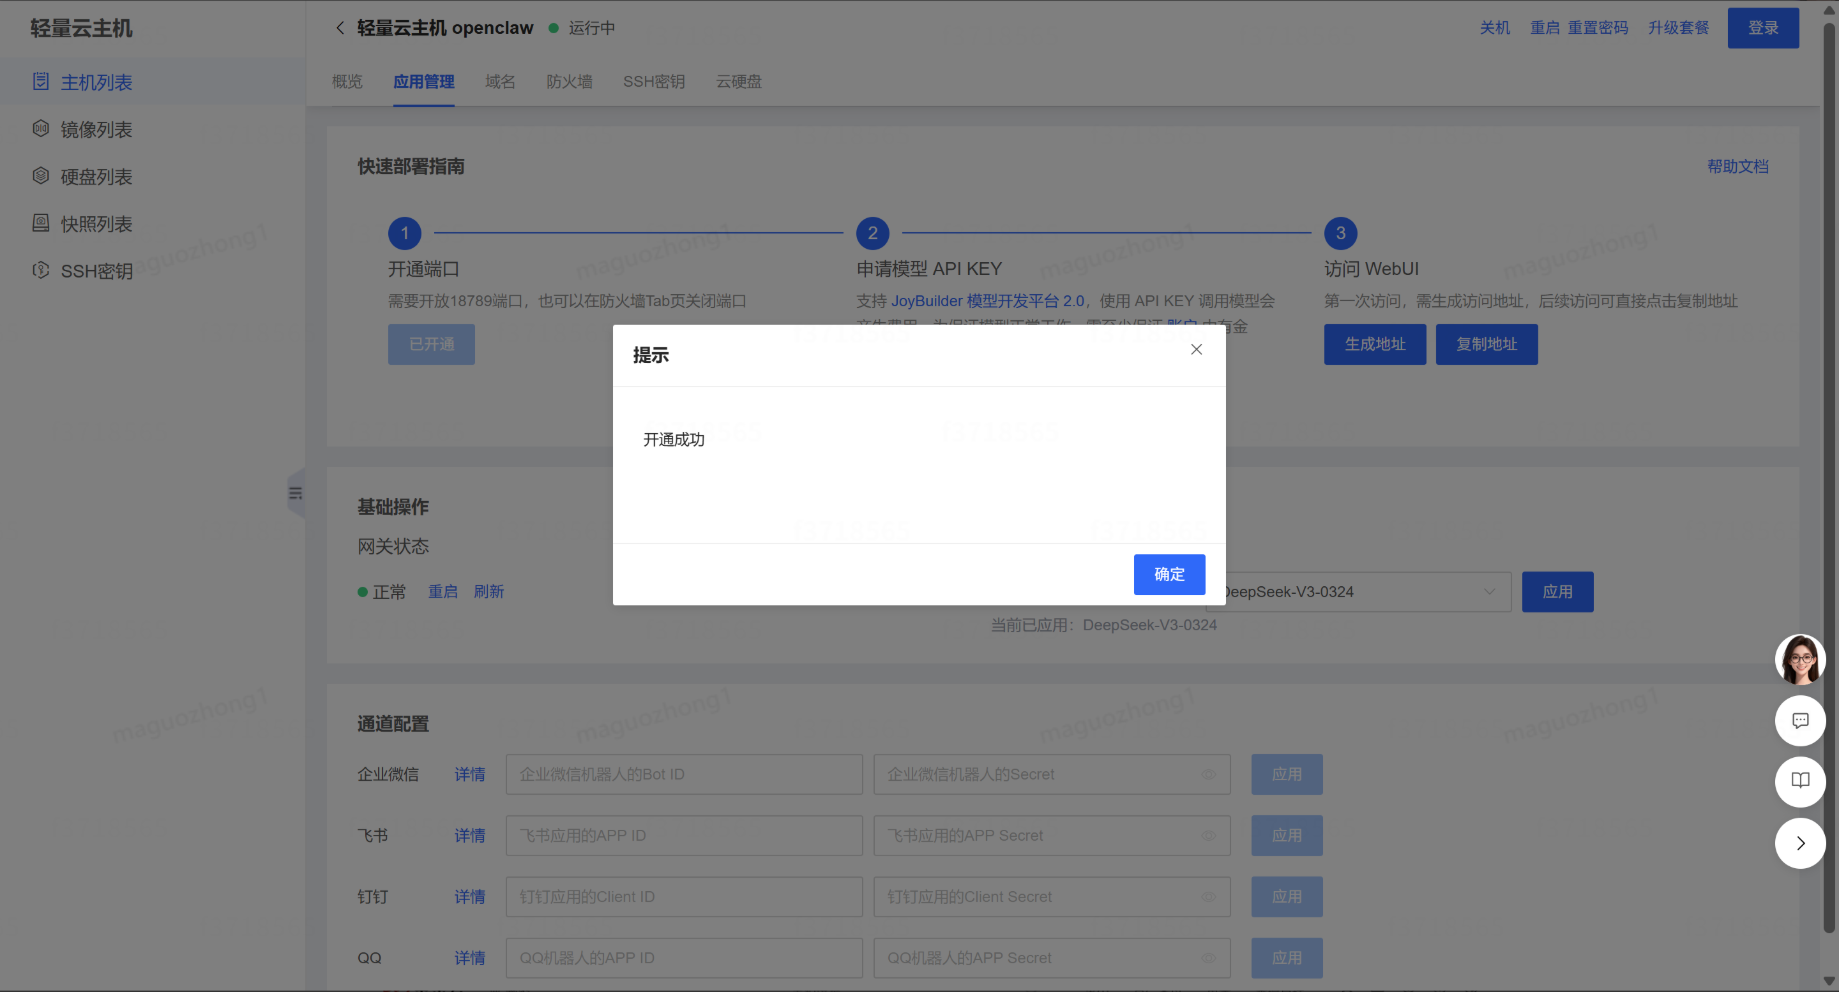Click the 快照列表 sidebar icon
Image resolution: width=1839 pixels, height=992 pixels.
tap(41, 223)
